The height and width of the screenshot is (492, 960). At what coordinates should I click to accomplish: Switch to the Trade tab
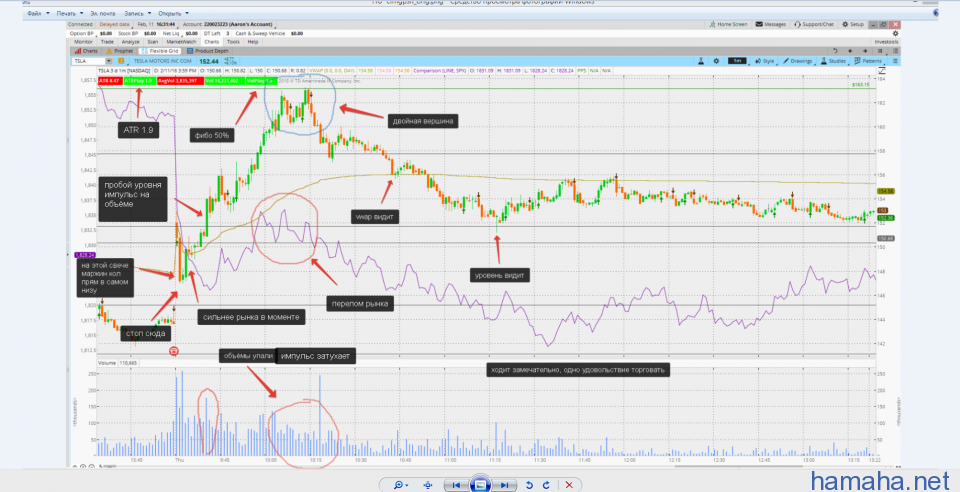pos(107,42)
